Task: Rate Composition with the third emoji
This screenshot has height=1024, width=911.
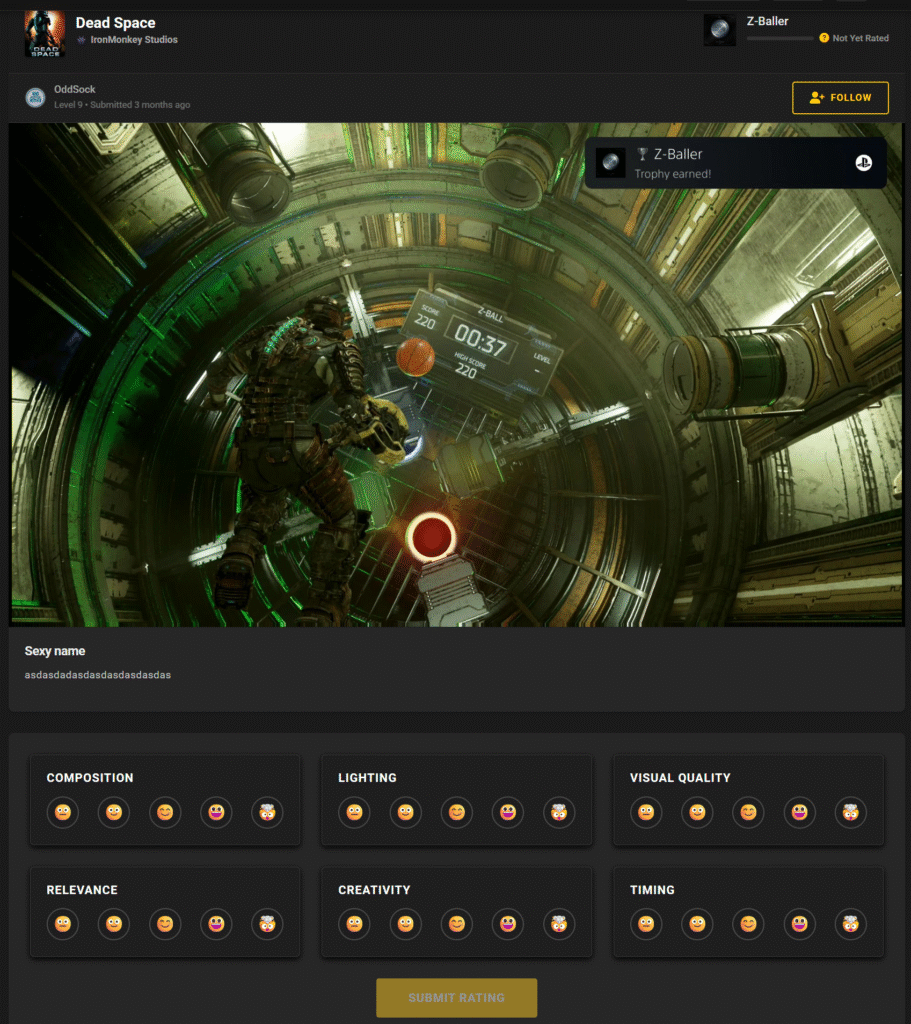Action: tap(165, 812)
